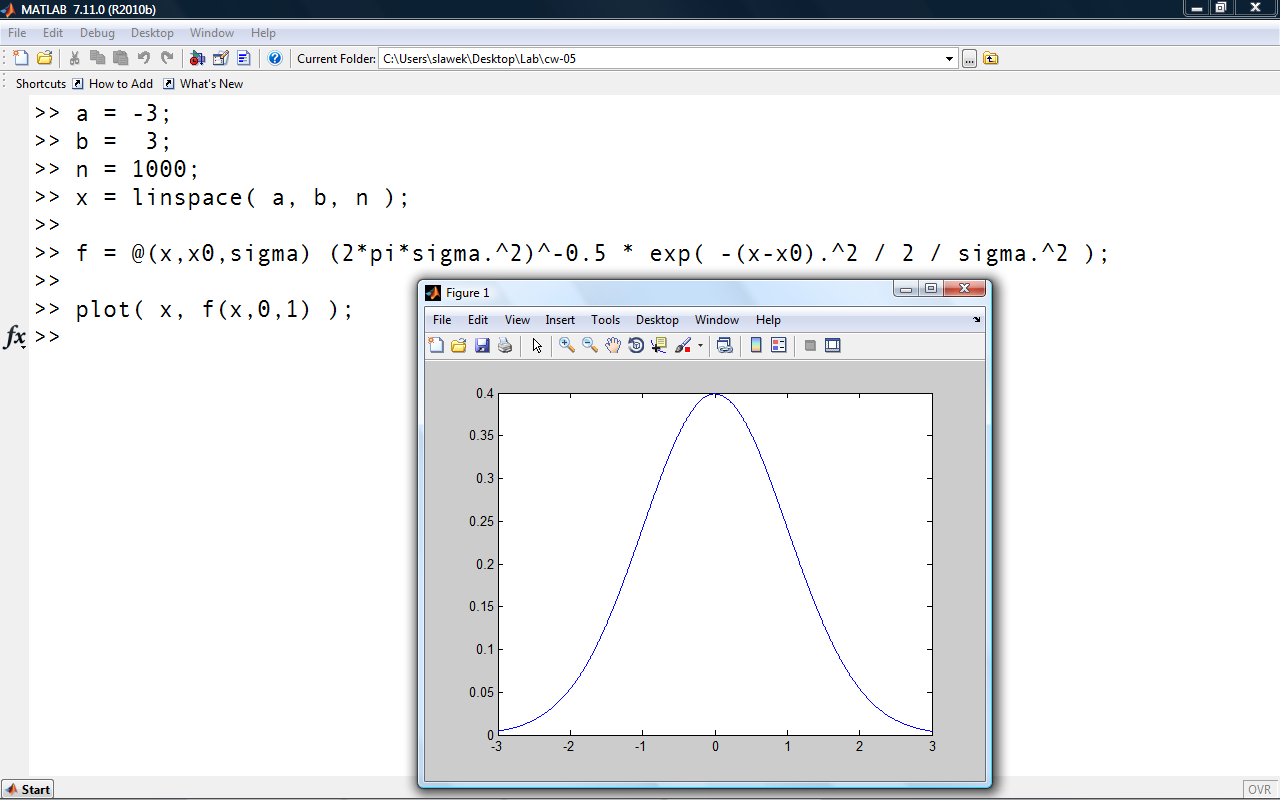Open the MATLAB main File menu
The width and height of the screenshot is (1280, 800).
click(x=17, y=33)
